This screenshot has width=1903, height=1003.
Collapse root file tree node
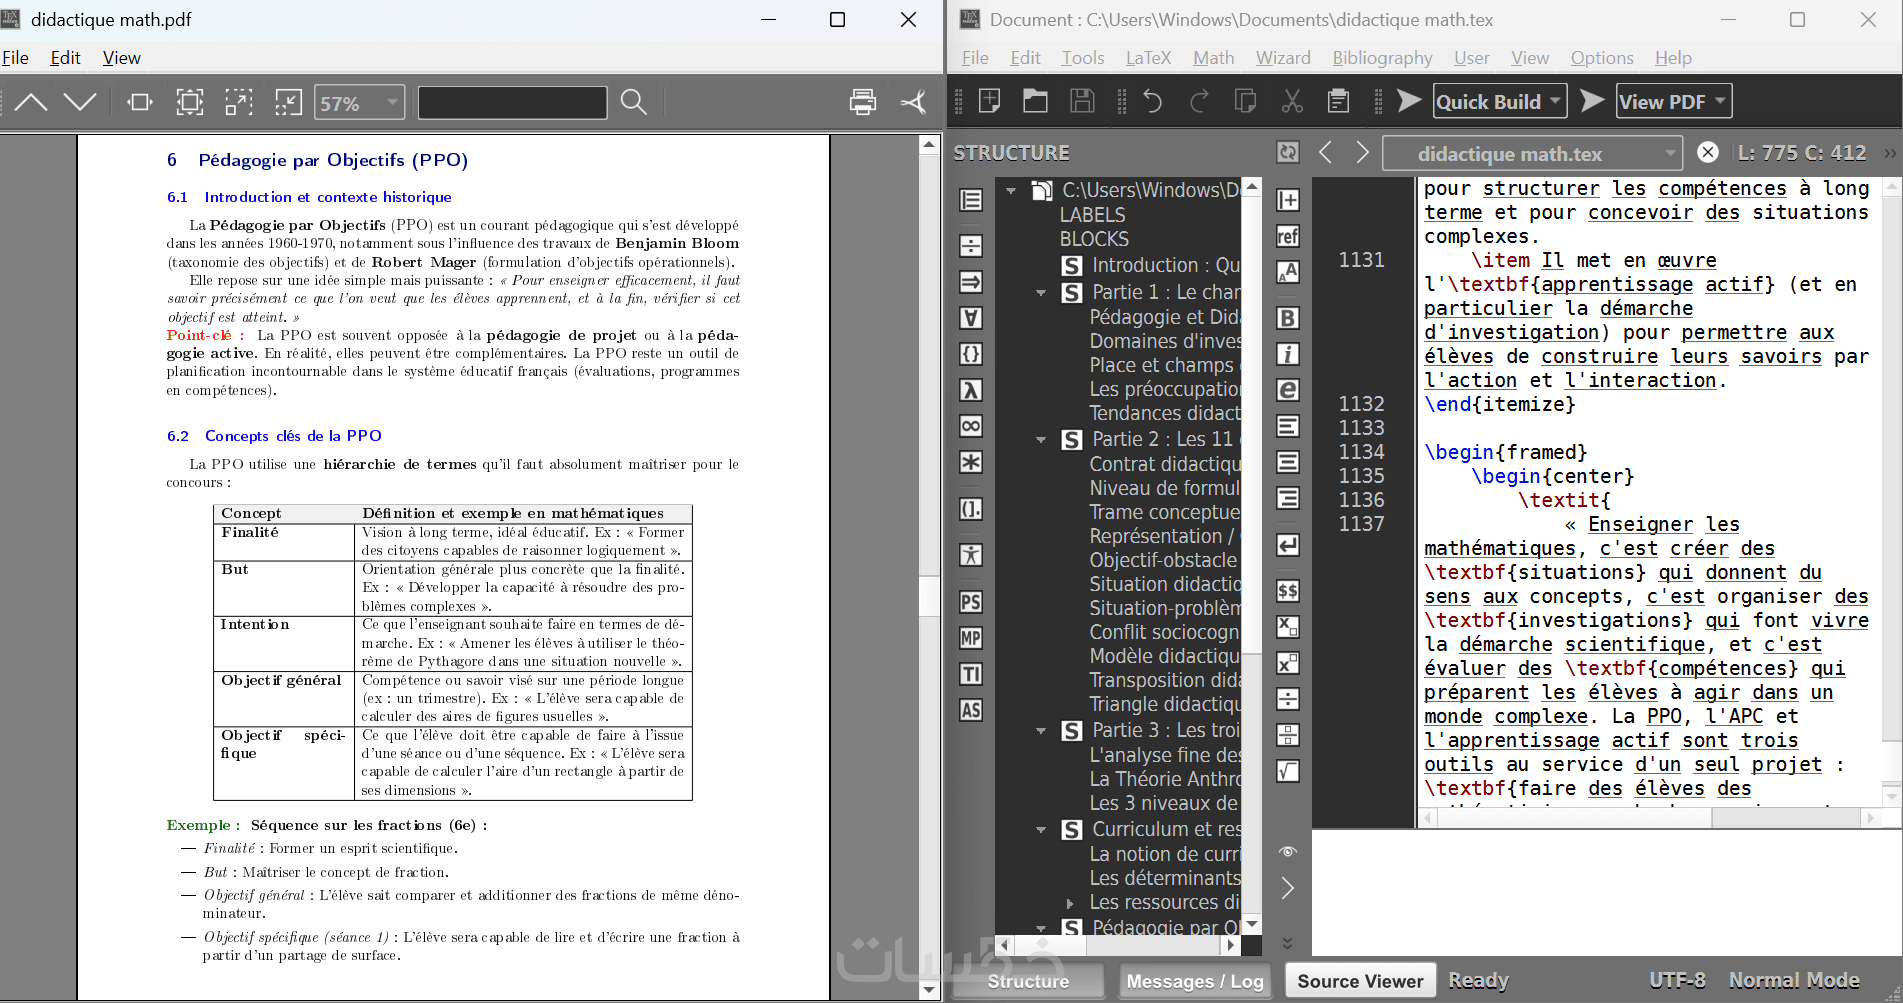click(1011, 190)
